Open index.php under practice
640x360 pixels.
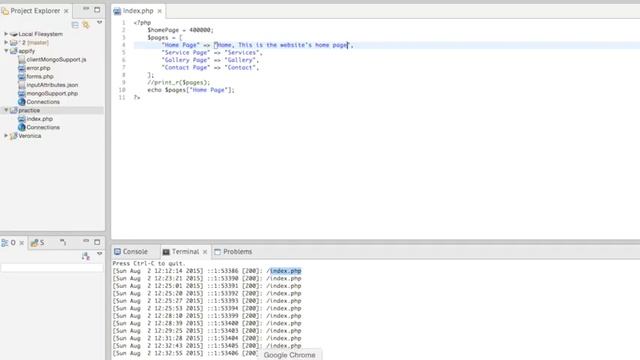pyautogui.click(x=40, y=119)
